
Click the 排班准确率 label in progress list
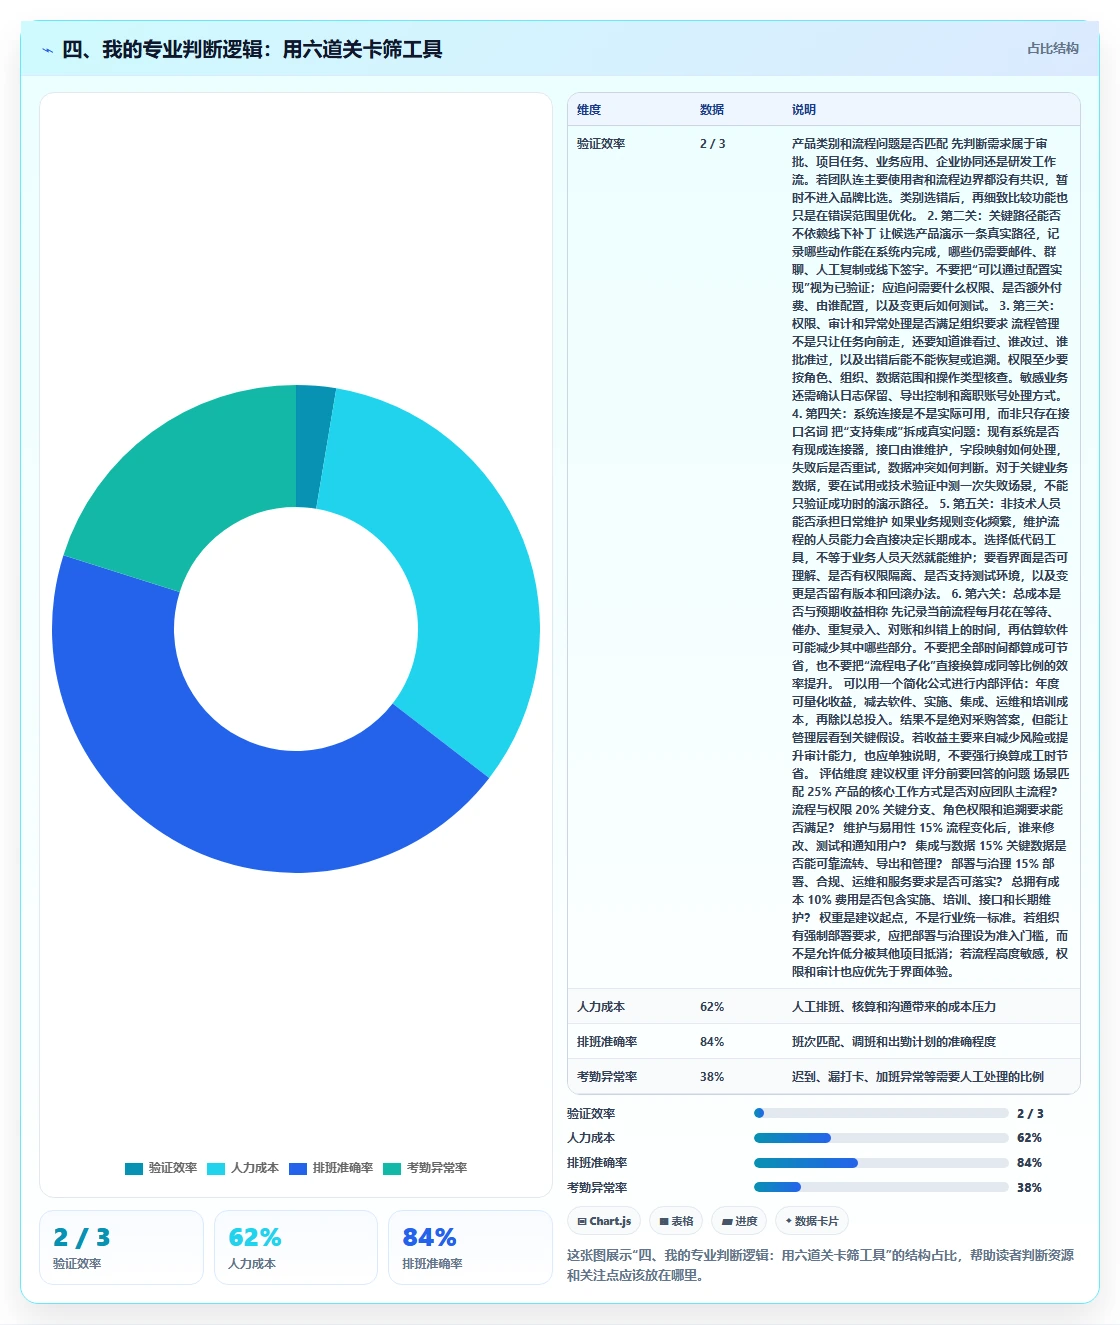(x=597, y=1163)
